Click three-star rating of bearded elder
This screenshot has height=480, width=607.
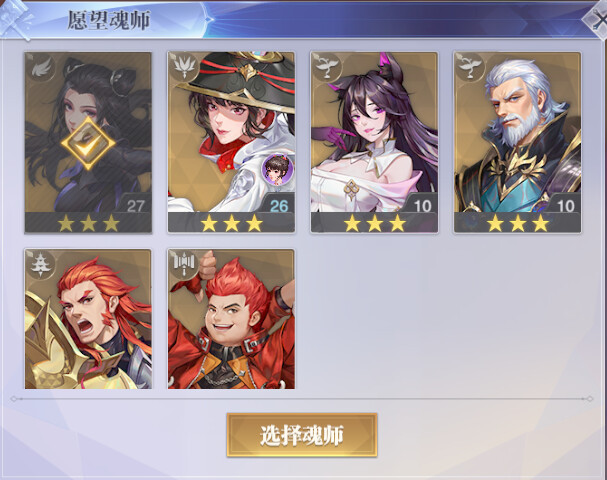pos(517,223)
